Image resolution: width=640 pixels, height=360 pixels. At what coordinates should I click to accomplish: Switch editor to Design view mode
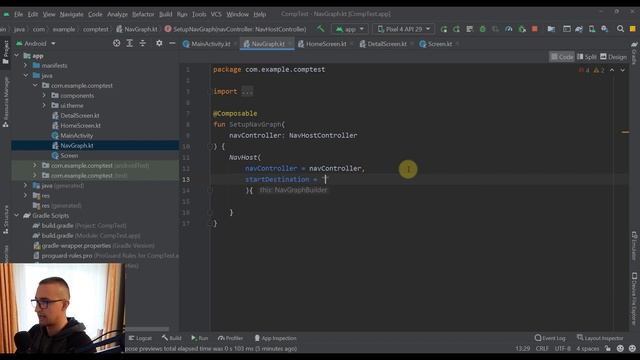point(613,57)
